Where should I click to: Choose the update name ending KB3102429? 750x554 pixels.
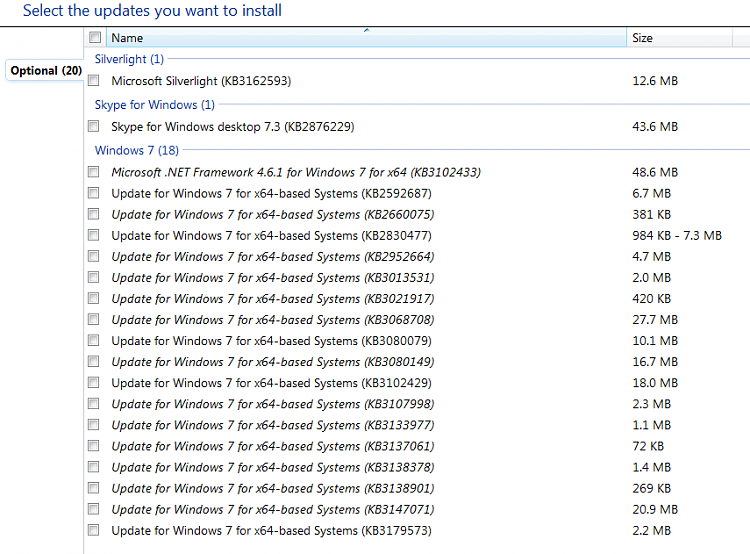[271, 383]
